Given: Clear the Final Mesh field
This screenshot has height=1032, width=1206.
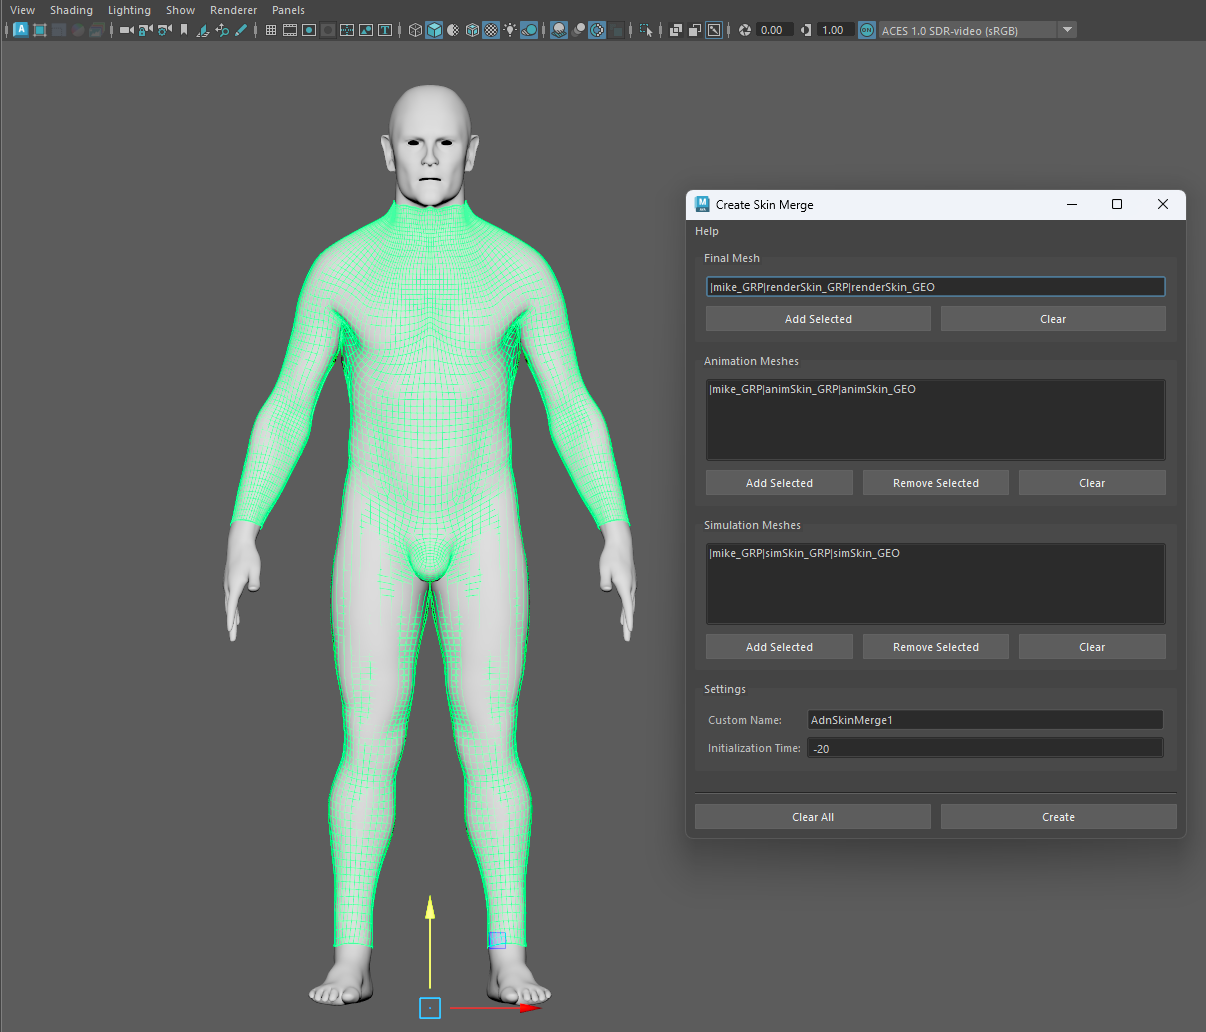Looking at the screenshot, I should coord(1052,318).
